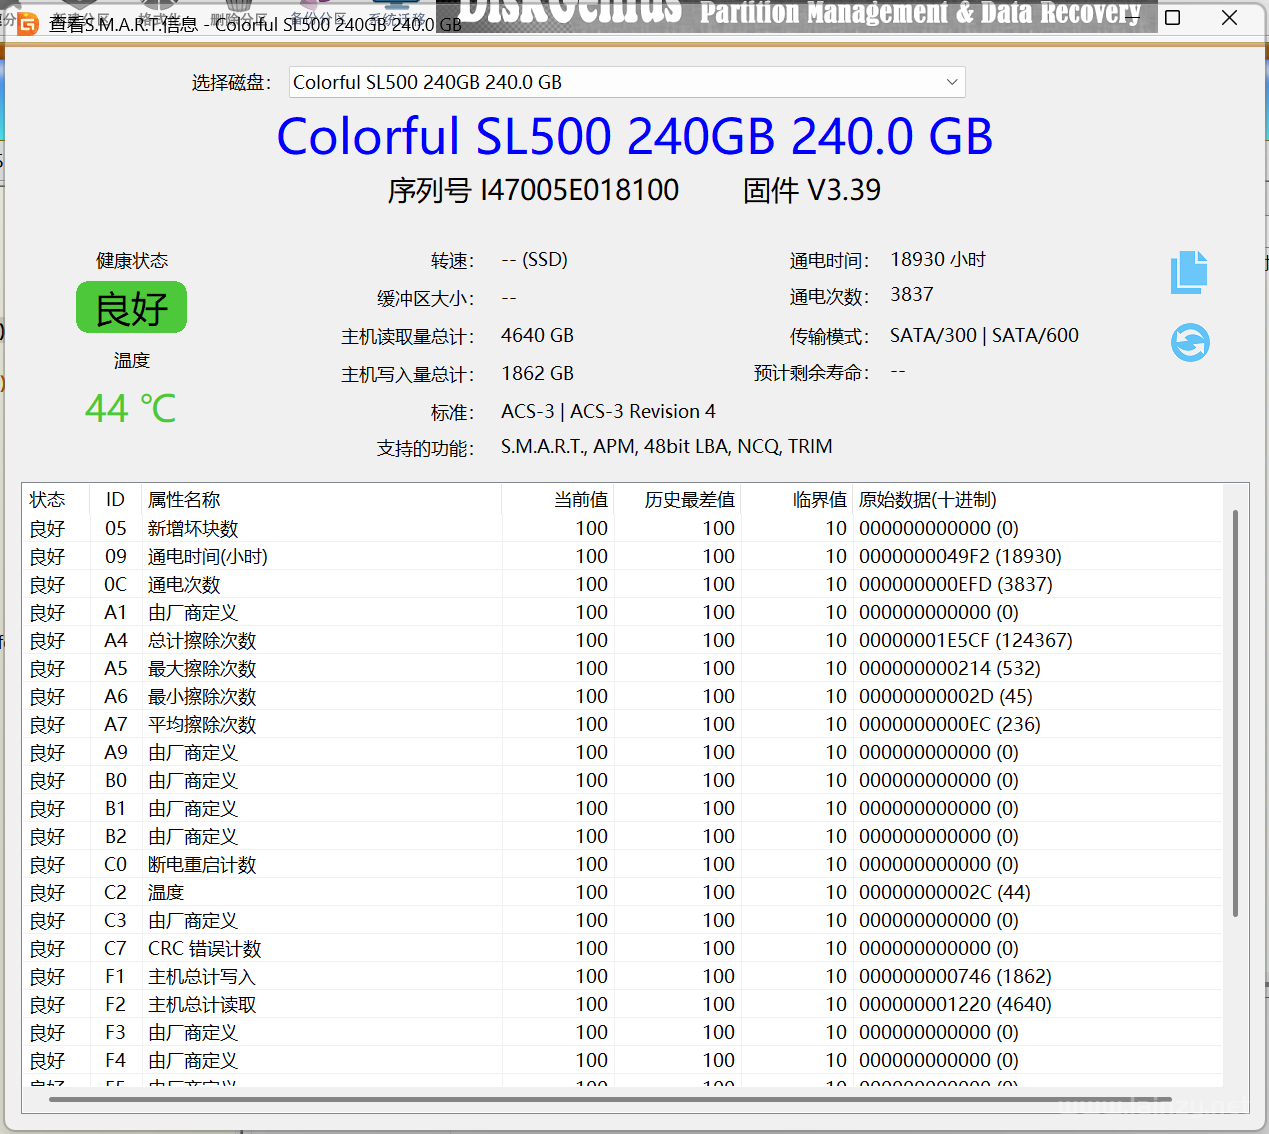Sort by the 状态 column header
The image size is (1269, 1134).
[48, 500]
